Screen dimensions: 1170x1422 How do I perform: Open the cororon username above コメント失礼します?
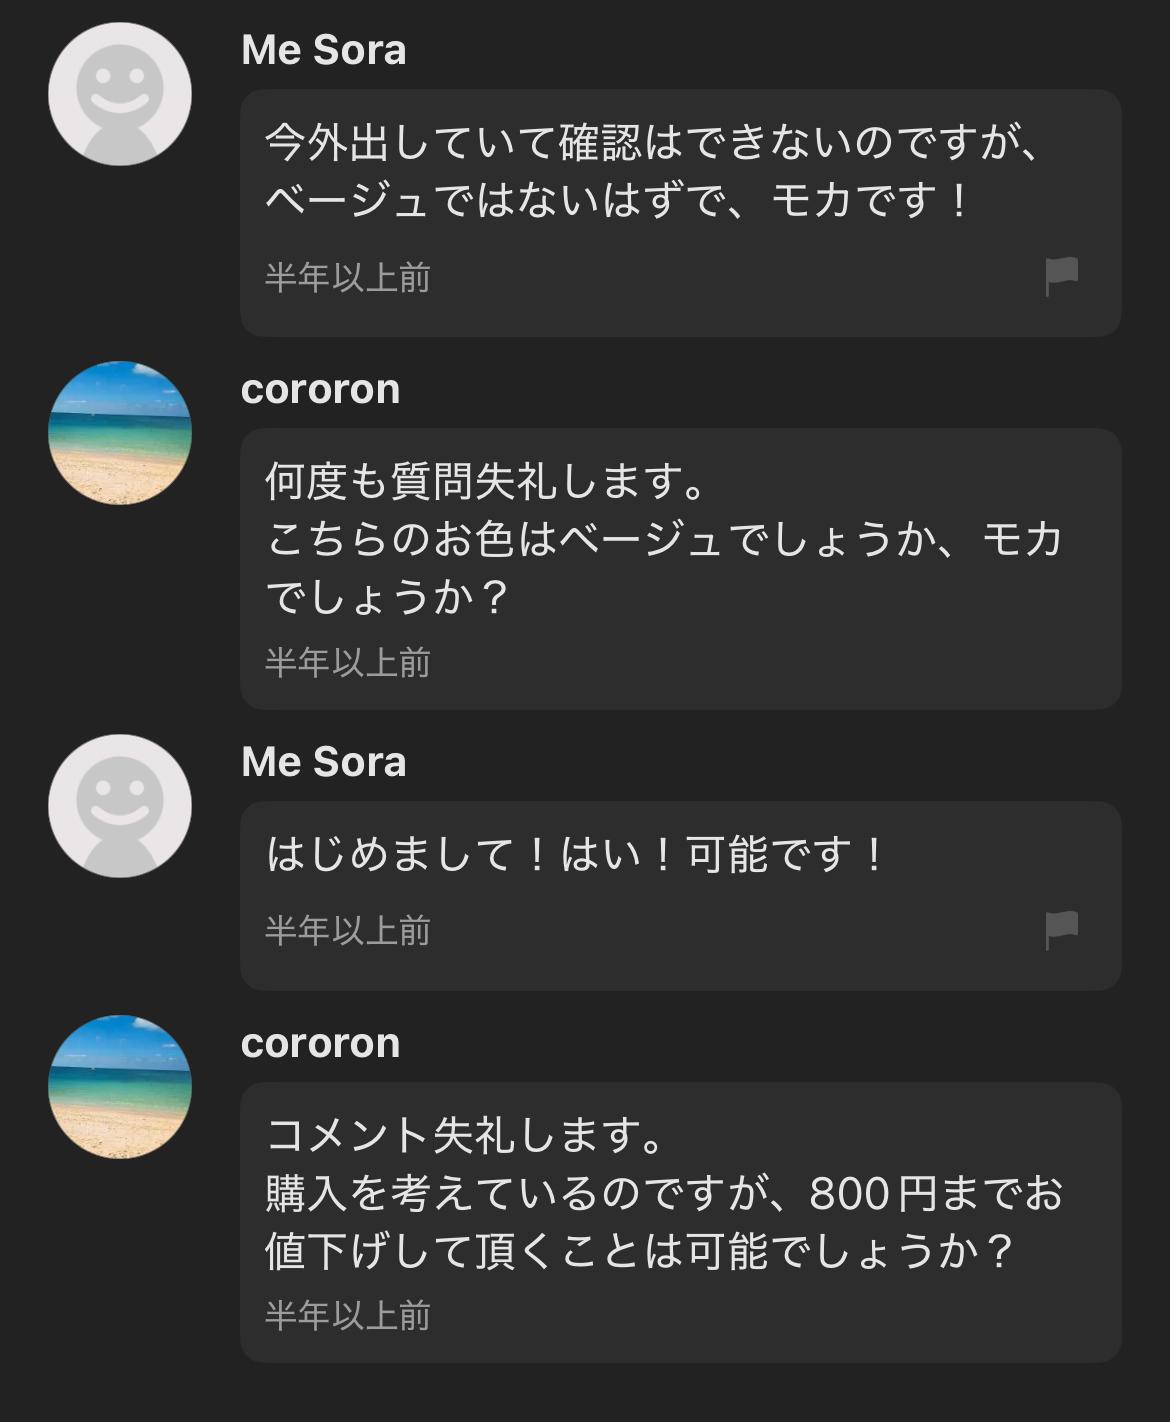(x=320, y=1043)
